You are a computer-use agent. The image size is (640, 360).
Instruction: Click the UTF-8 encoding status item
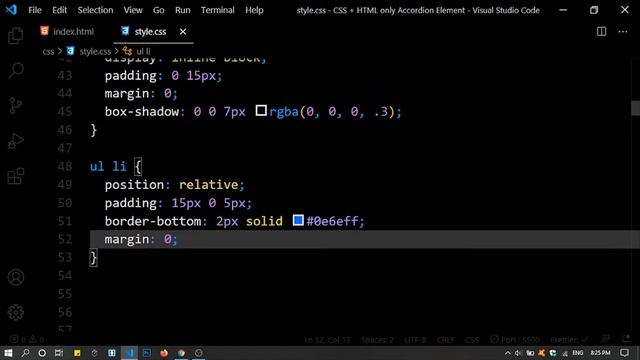pos(415,340)
